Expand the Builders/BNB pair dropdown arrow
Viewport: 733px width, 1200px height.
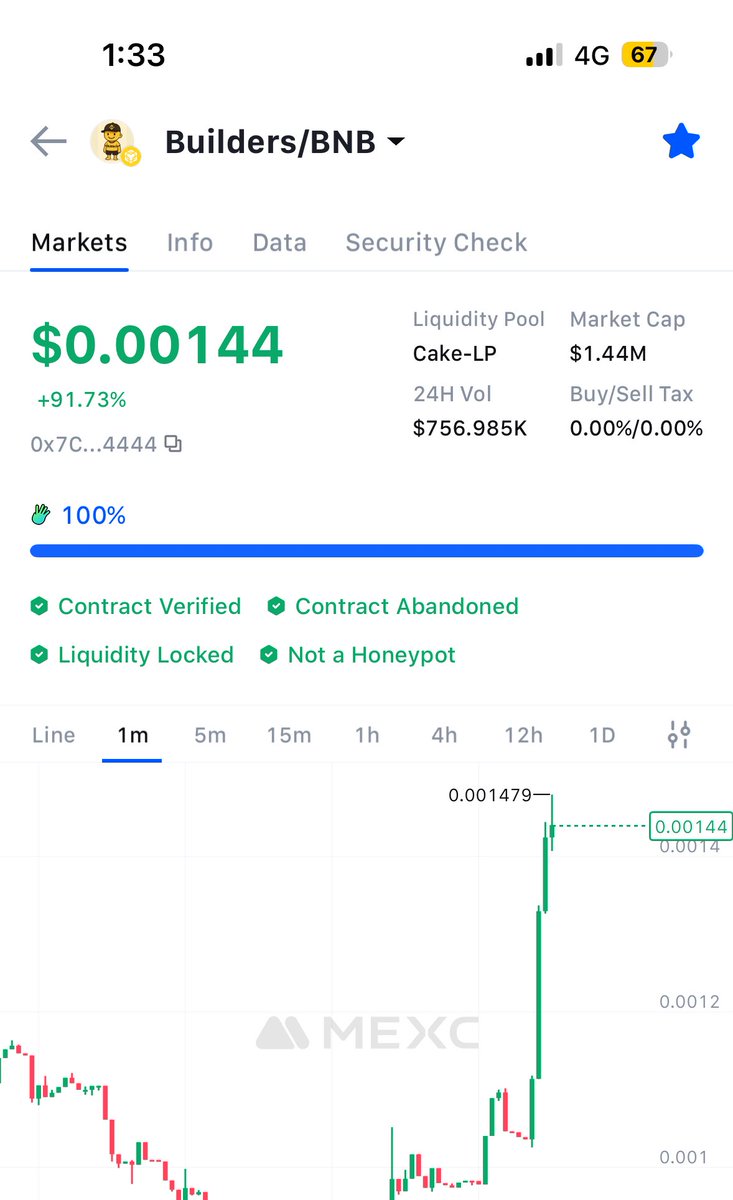point(396,142)
